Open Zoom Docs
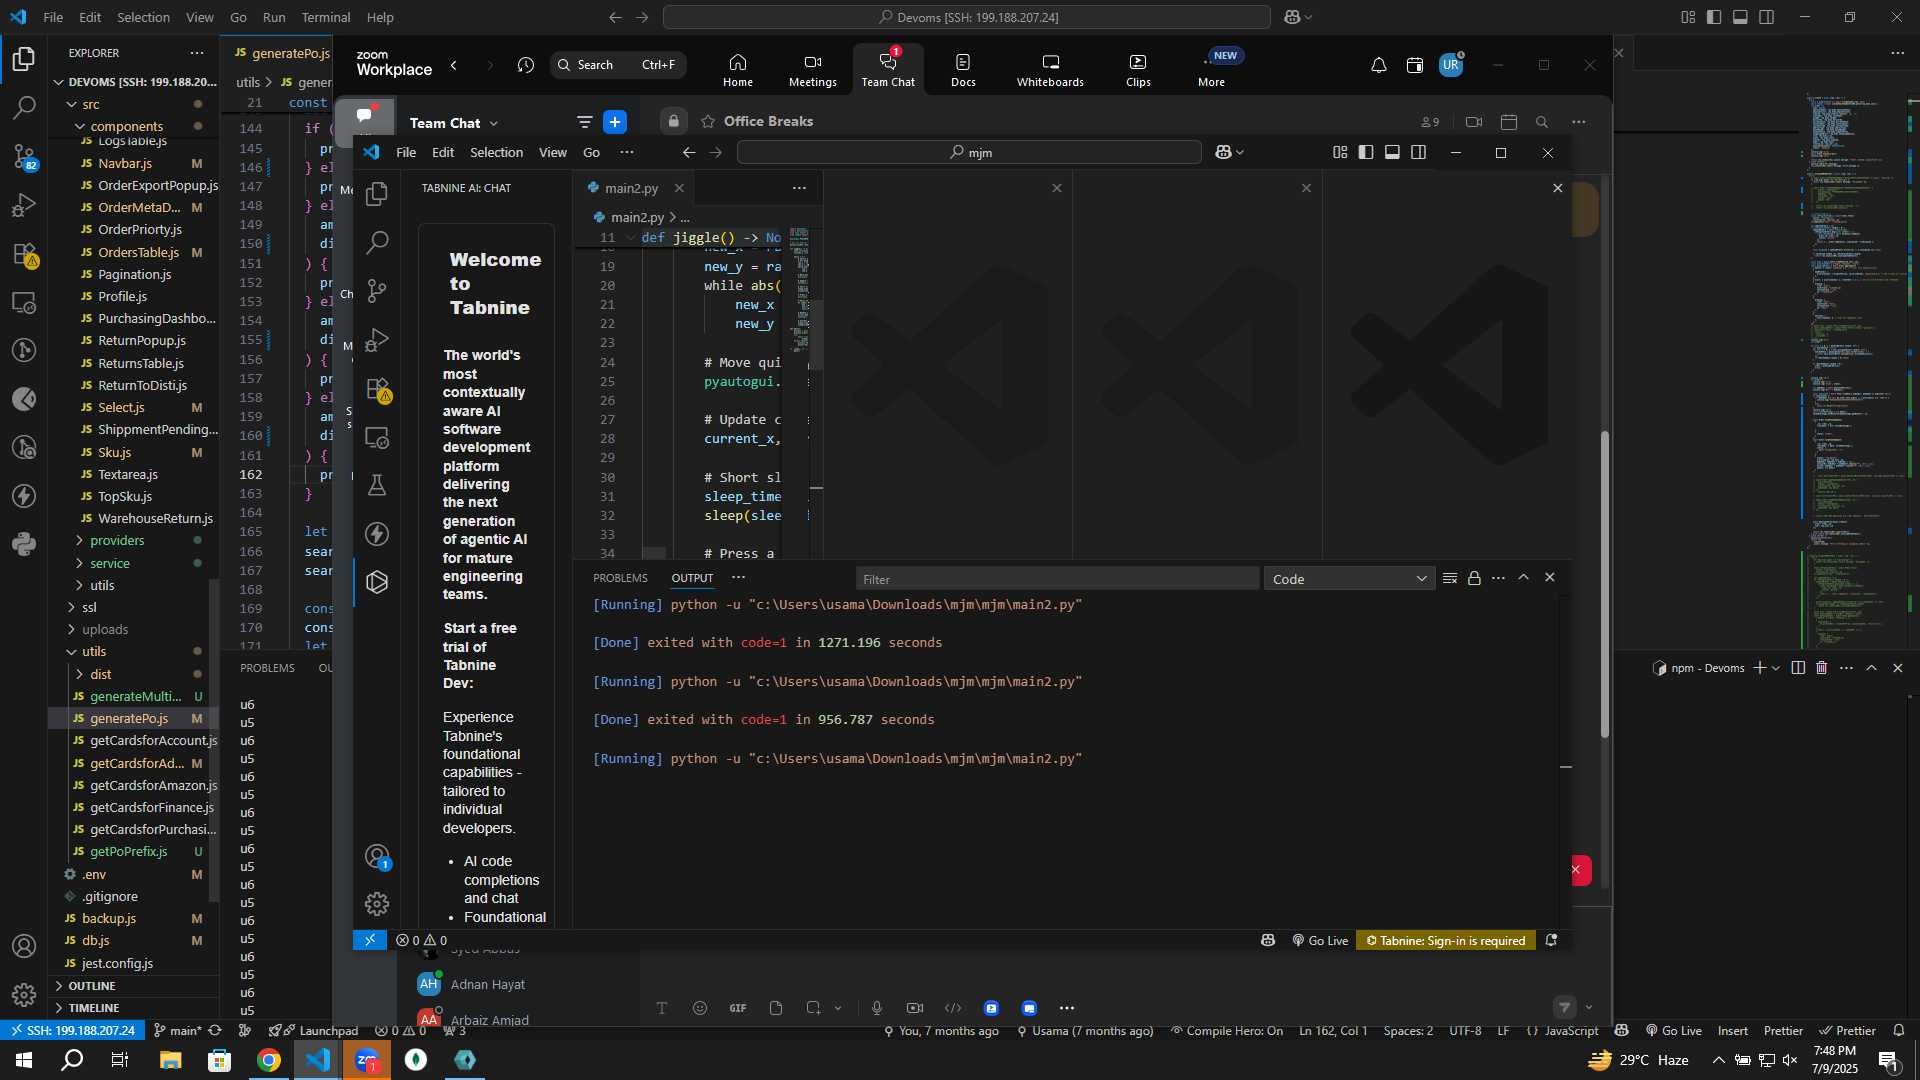Viewport: 1920px width, 1080px height. tap(963, 70)
